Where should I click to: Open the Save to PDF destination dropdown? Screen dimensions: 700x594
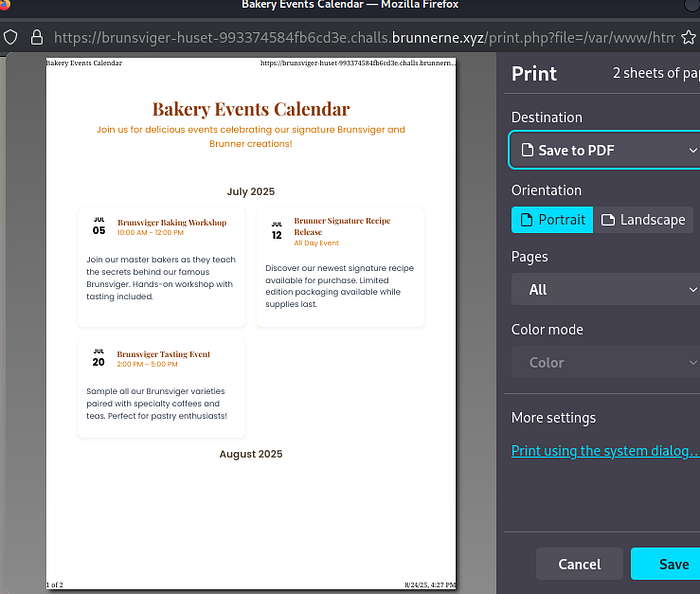pyautogui.click(x=604, y=150)
